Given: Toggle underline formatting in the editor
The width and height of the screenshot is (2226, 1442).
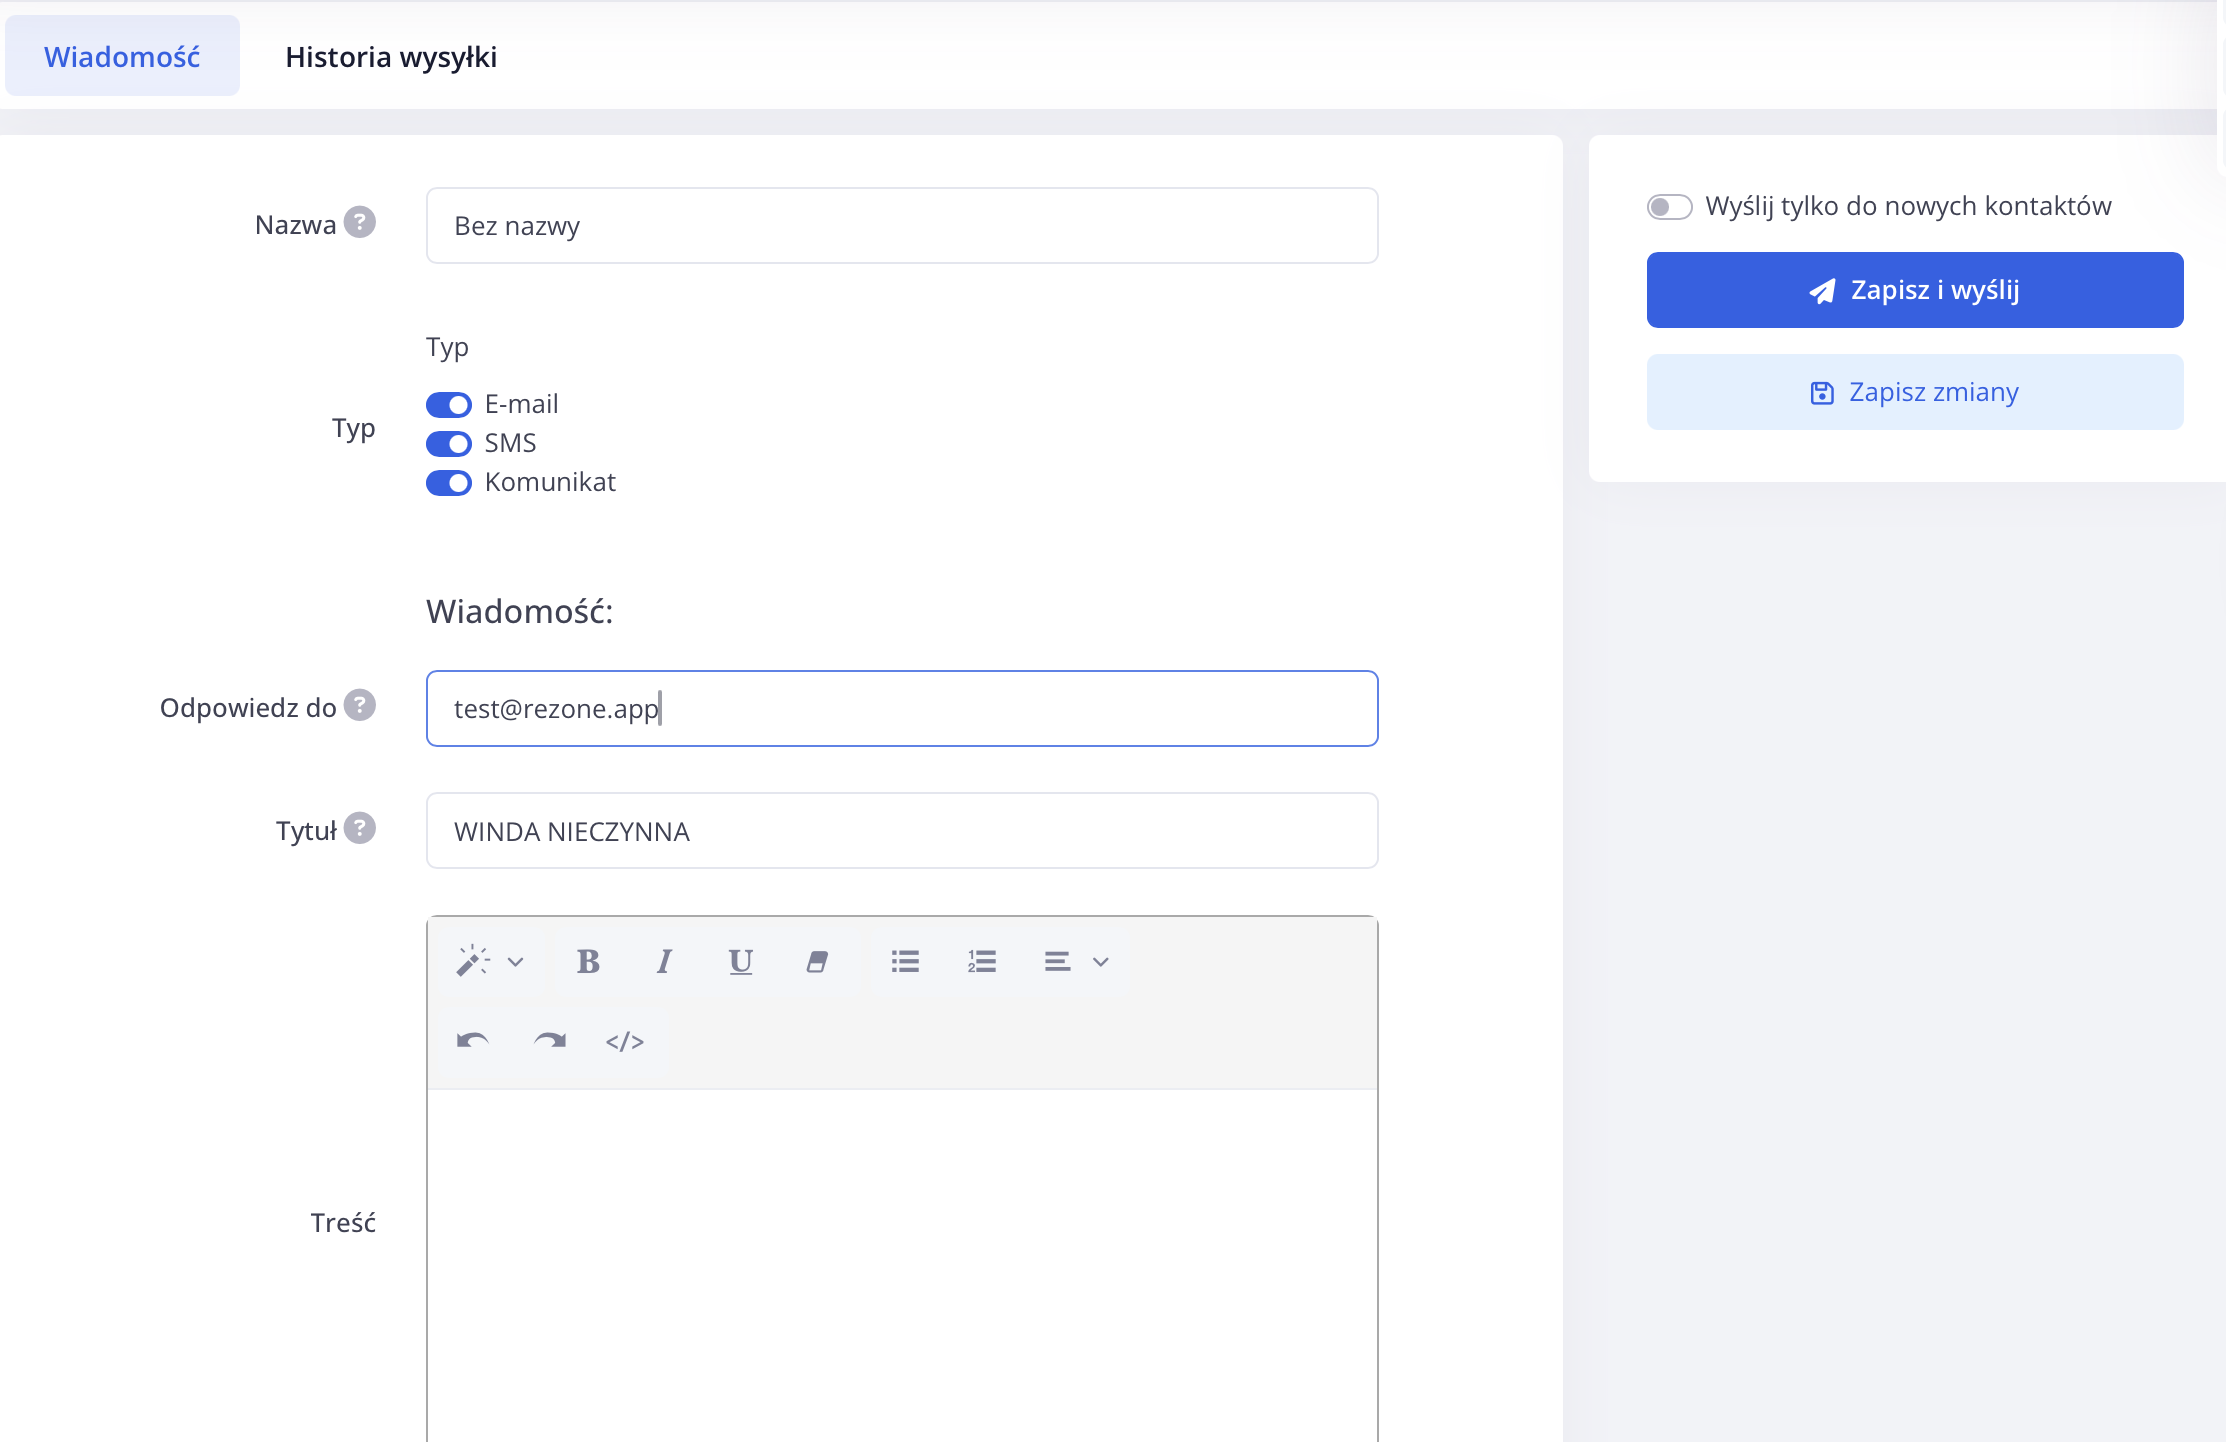Looking at the screenshot, I should pyautogui.click(x=740, y=961).
